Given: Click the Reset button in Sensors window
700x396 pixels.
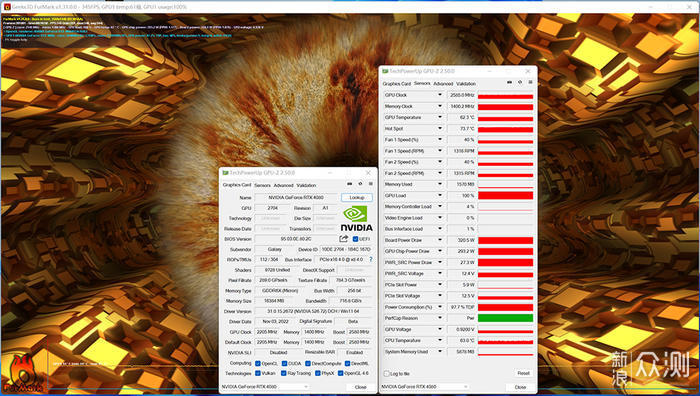Looking at the screenshot, I should 523,373.
